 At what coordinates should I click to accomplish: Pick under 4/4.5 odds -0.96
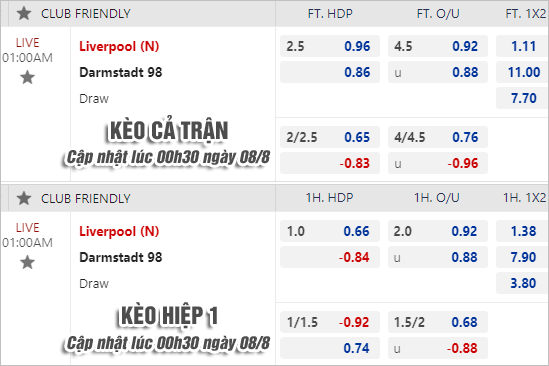tap(438, 163)
